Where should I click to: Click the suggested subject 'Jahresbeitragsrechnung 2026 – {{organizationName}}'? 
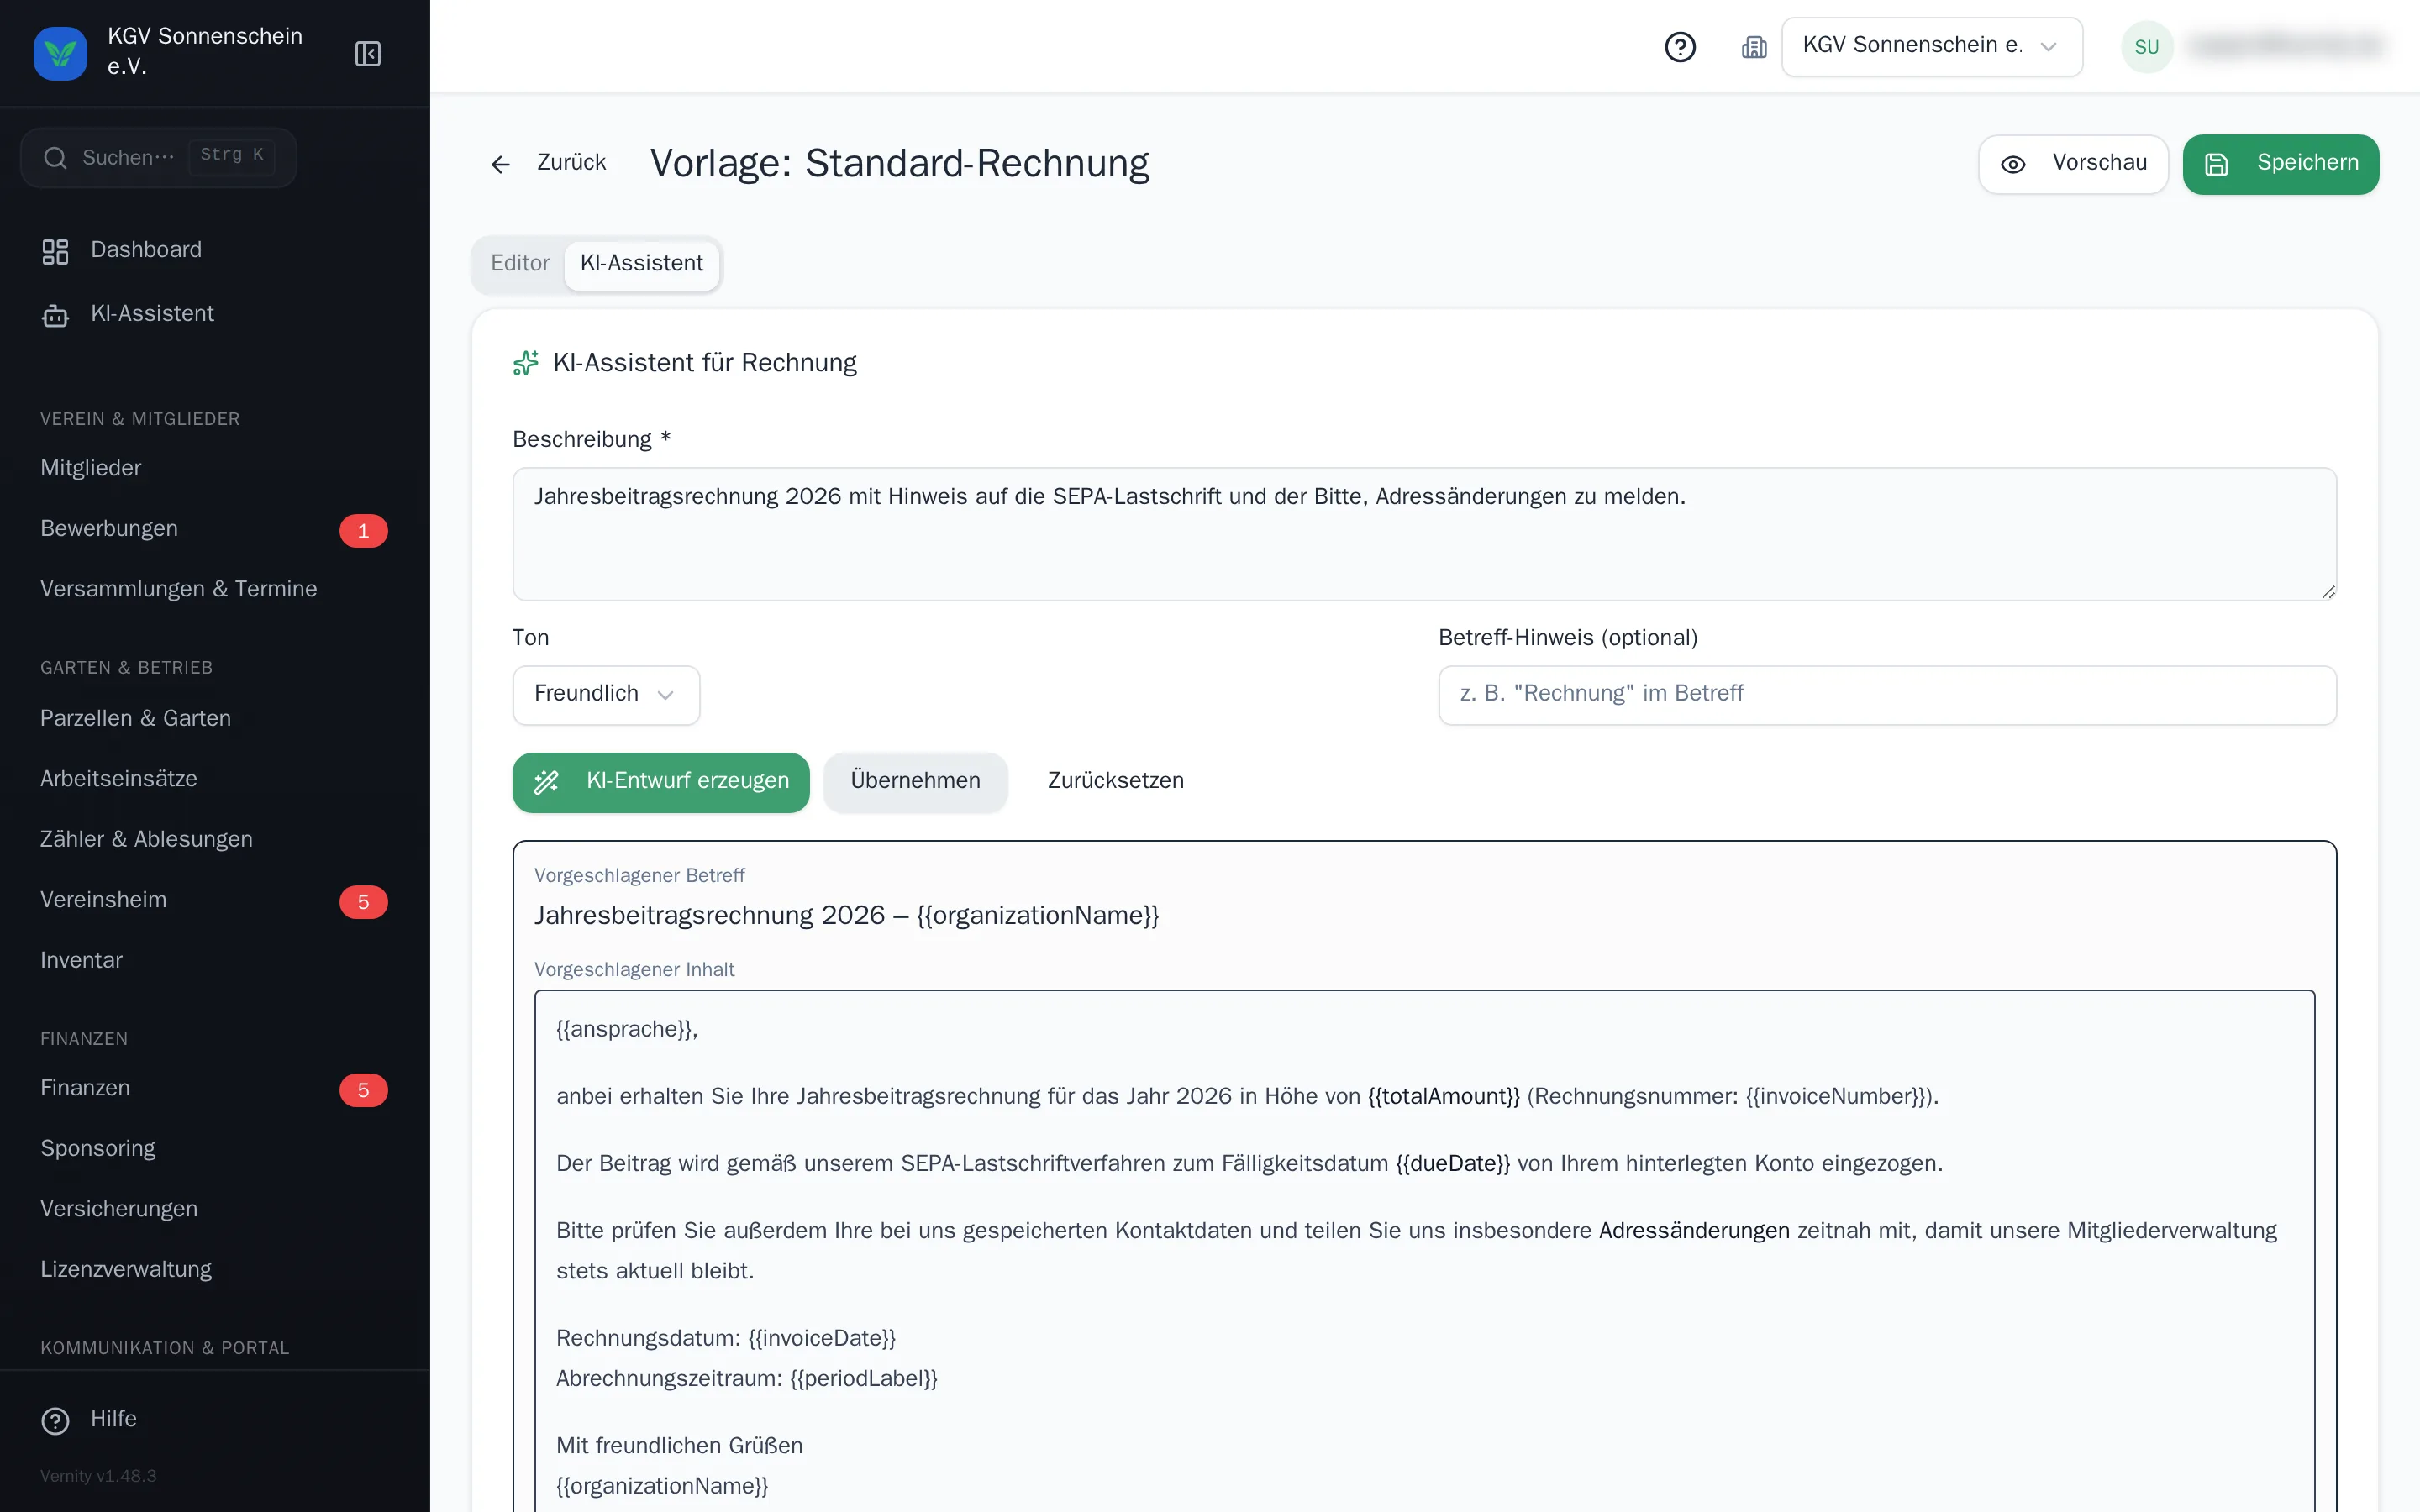846,916
